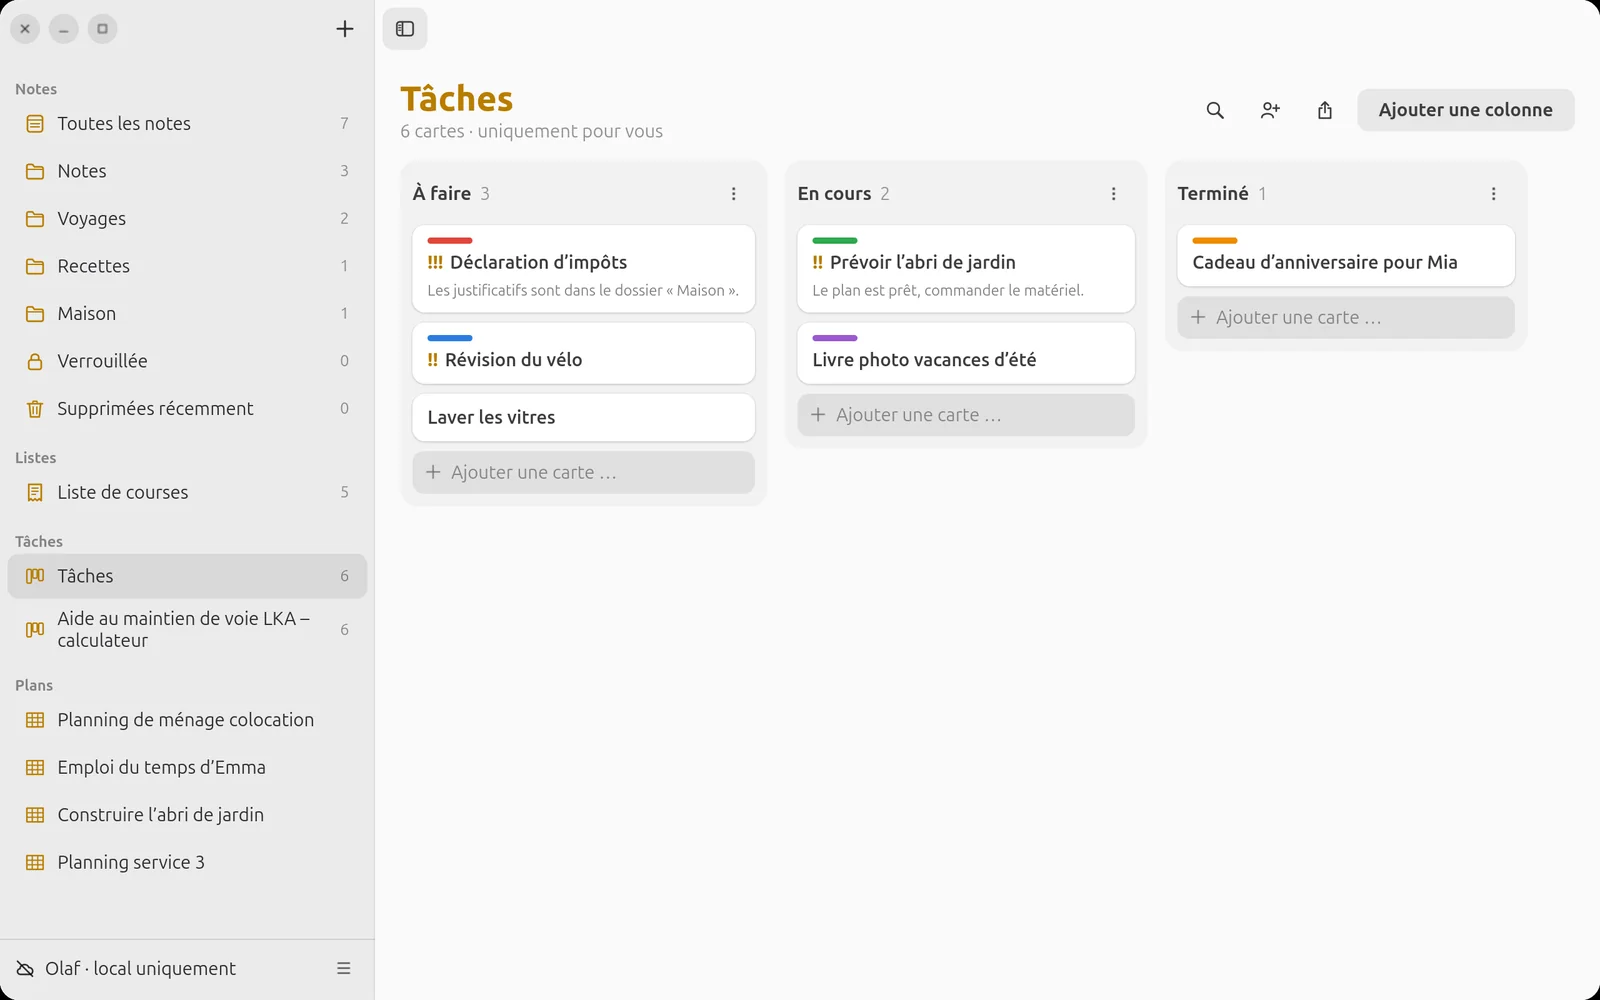Click Ajouter une colonne button
Image resolution: width=1600 pixels, height=1000 pixels.
point(1466,110)
